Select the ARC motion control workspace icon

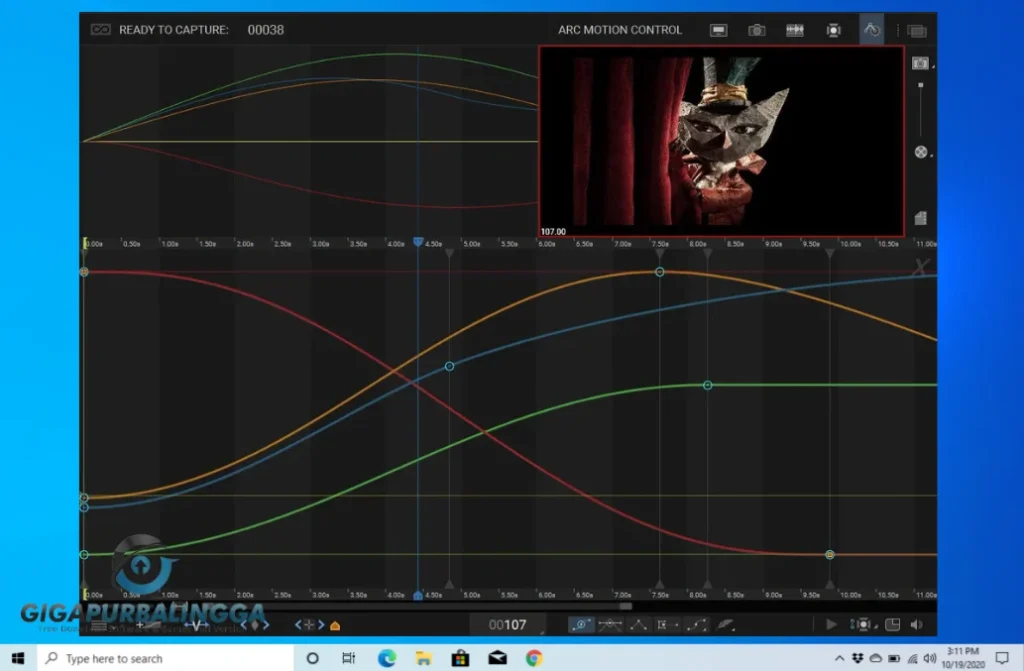click(871, 30)
